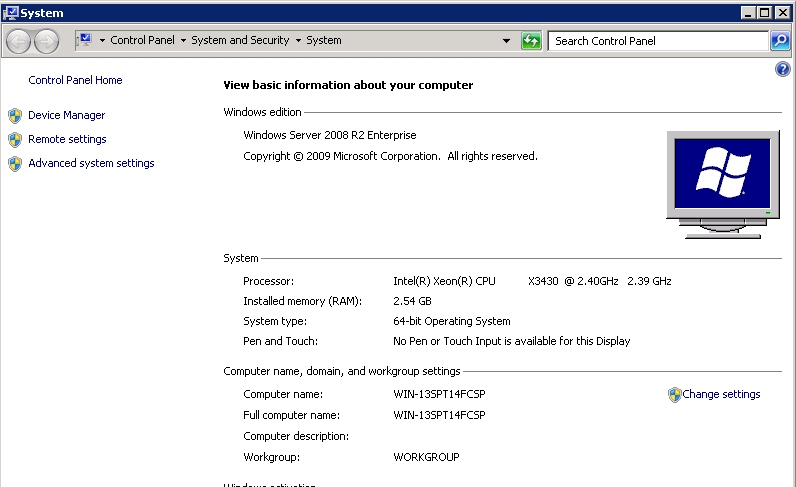Open the Control Panel Home link
Viewport: 796px width, 487px height.
click(75, 80)
